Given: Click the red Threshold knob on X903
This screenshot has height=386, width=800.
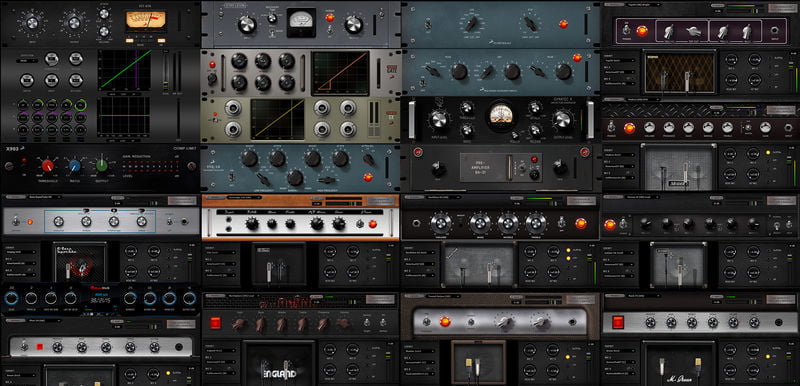Looking at the screenshot, I should 48,166.
